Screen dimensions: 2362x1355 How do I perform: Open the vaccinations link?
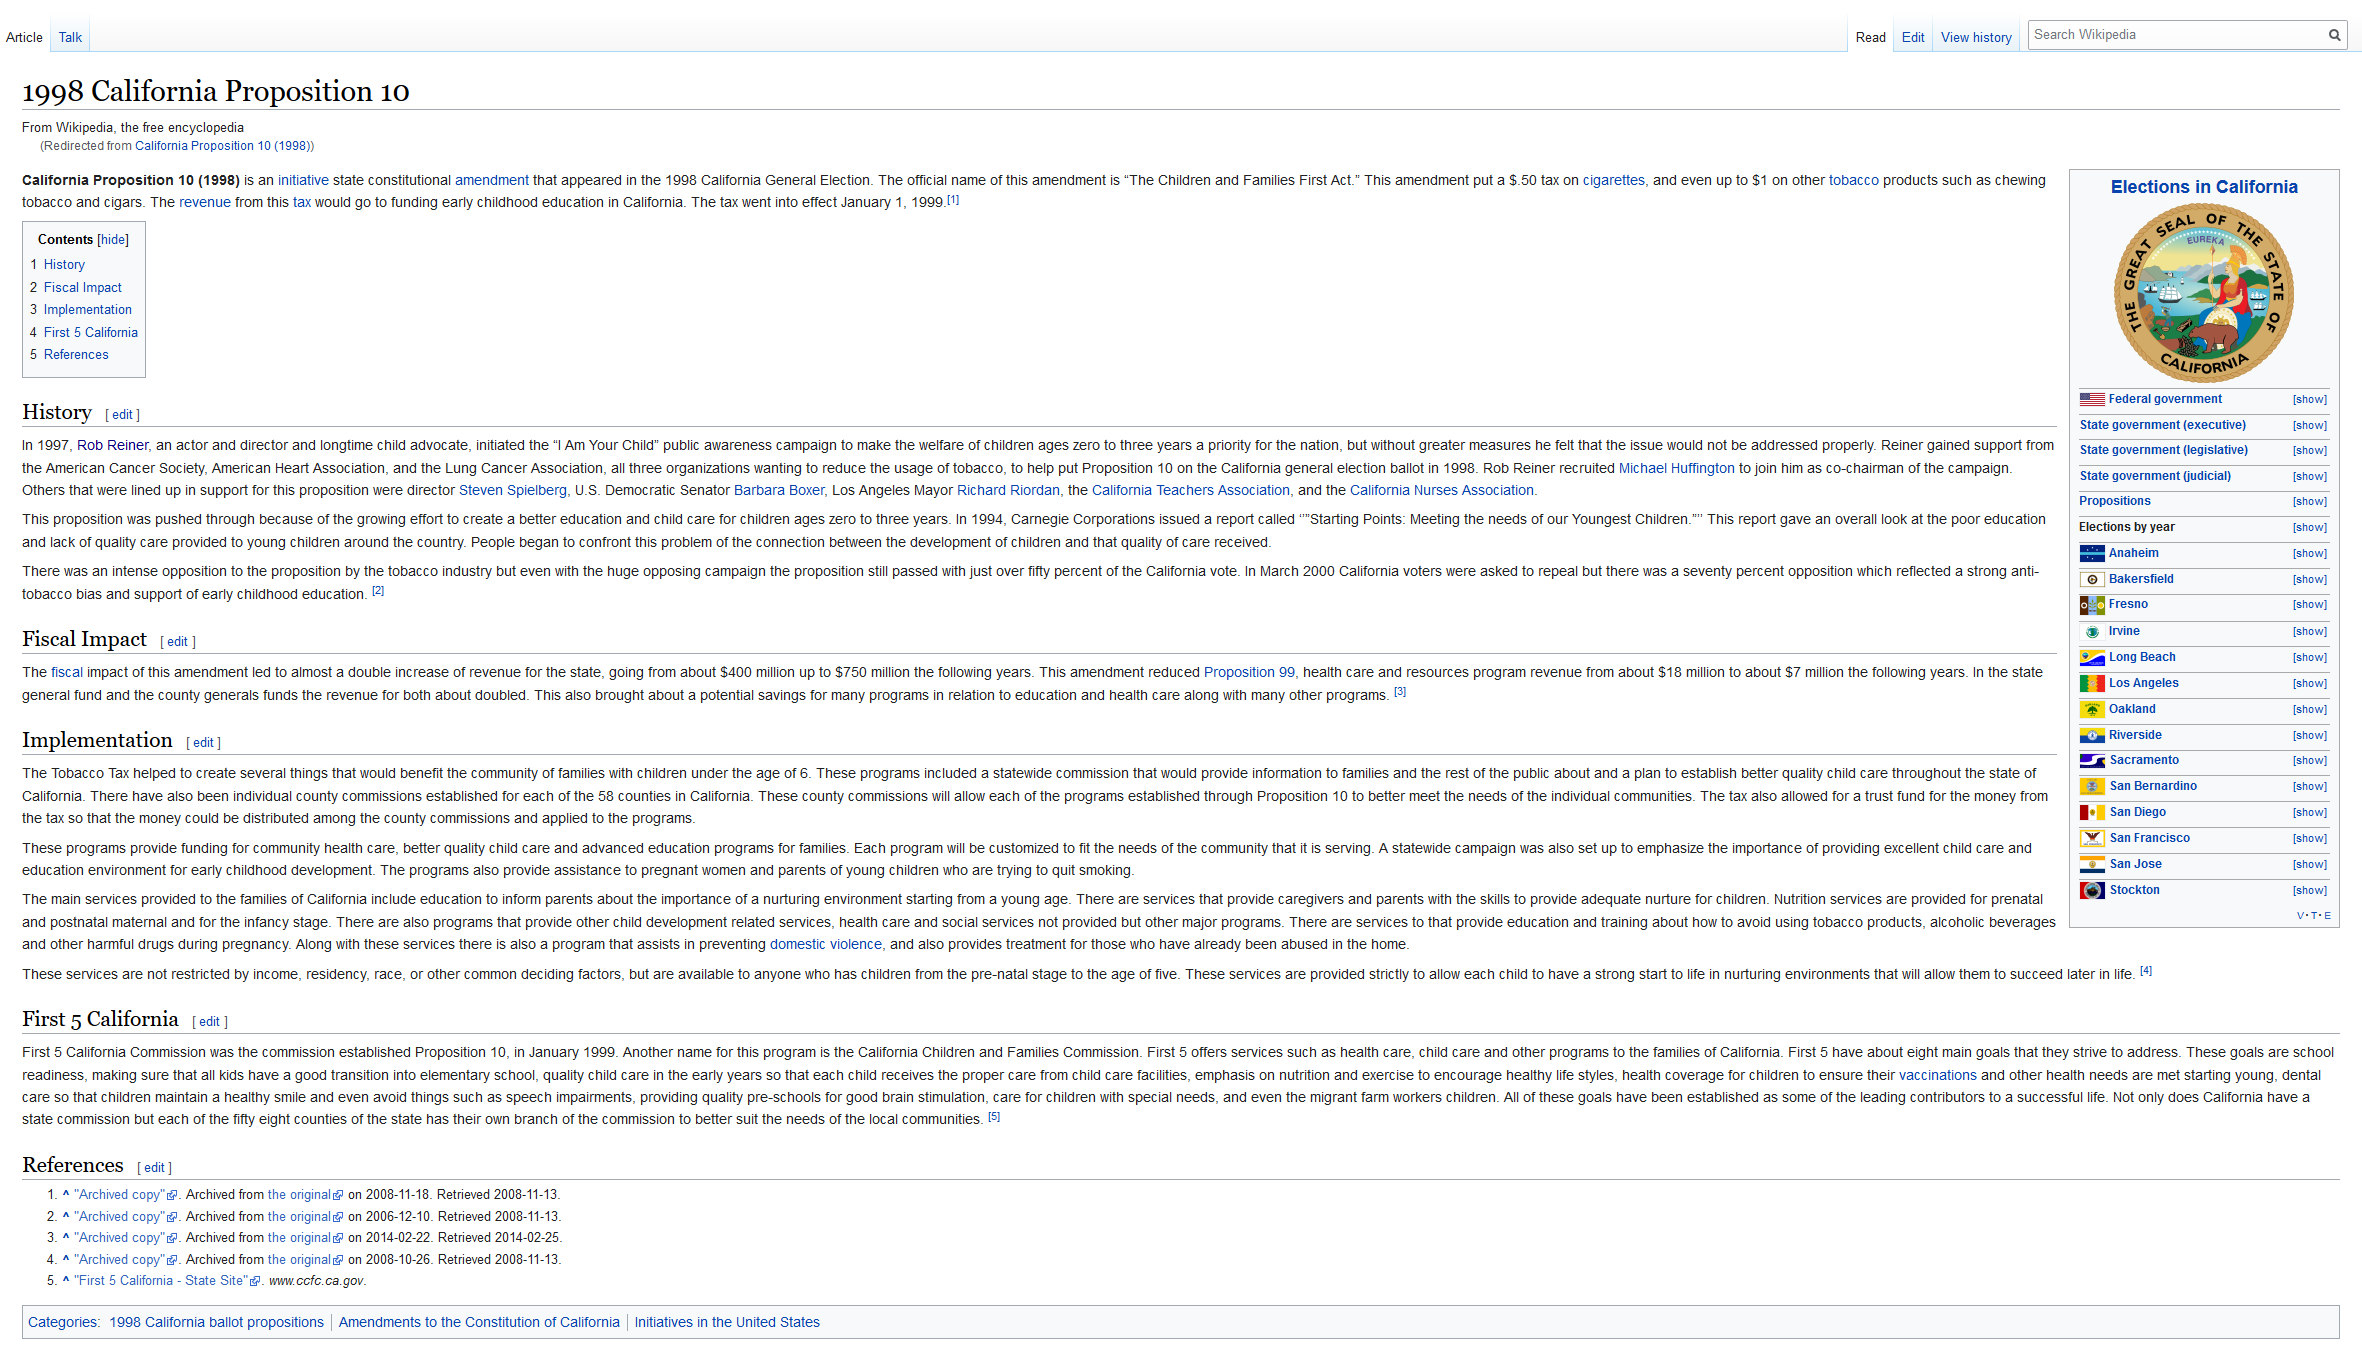[x=1937, y=1076]
